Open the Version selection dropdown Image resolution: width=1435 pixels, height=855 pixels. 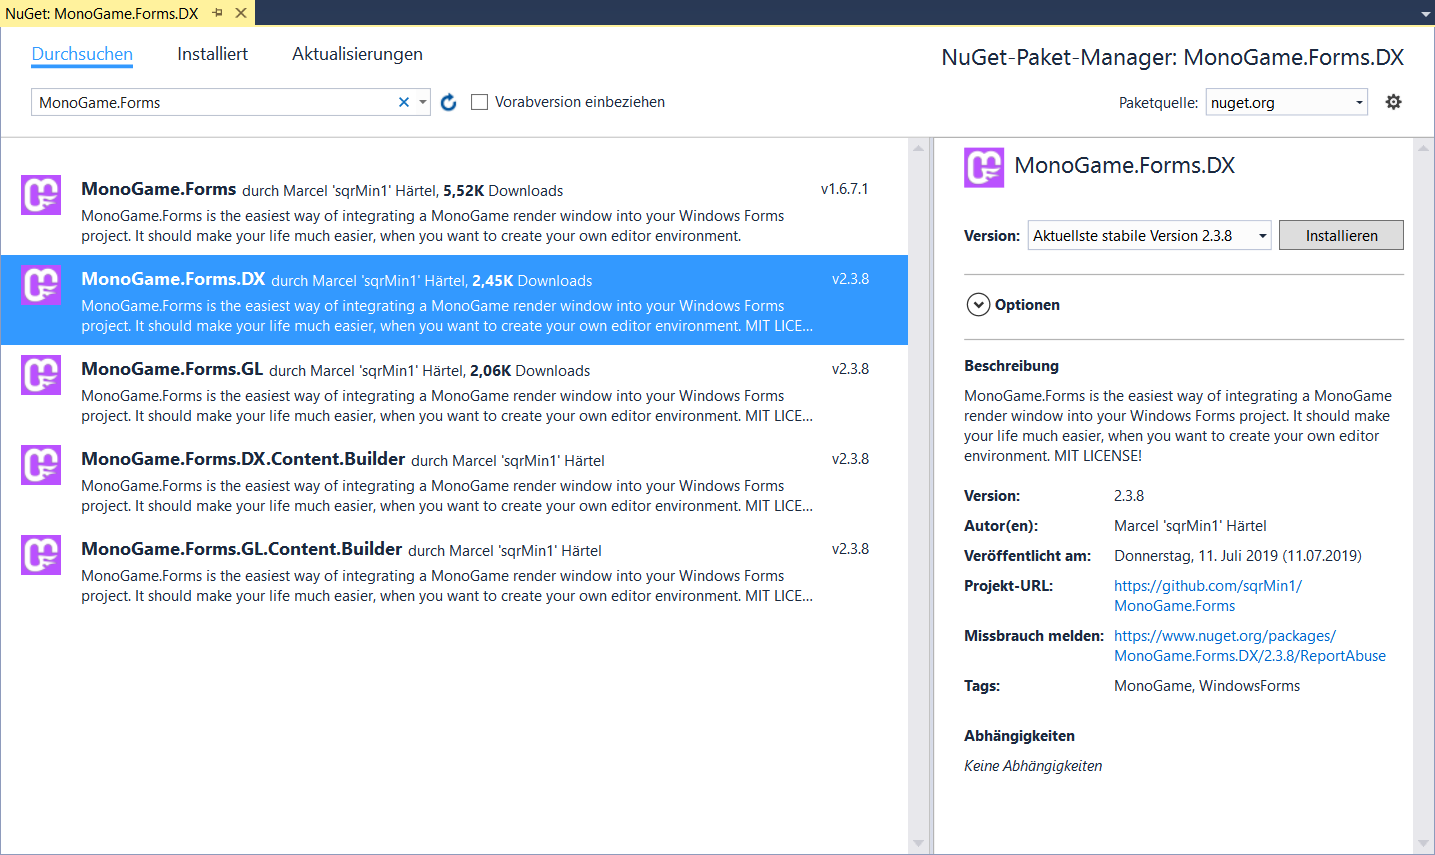click(1149, 235)
